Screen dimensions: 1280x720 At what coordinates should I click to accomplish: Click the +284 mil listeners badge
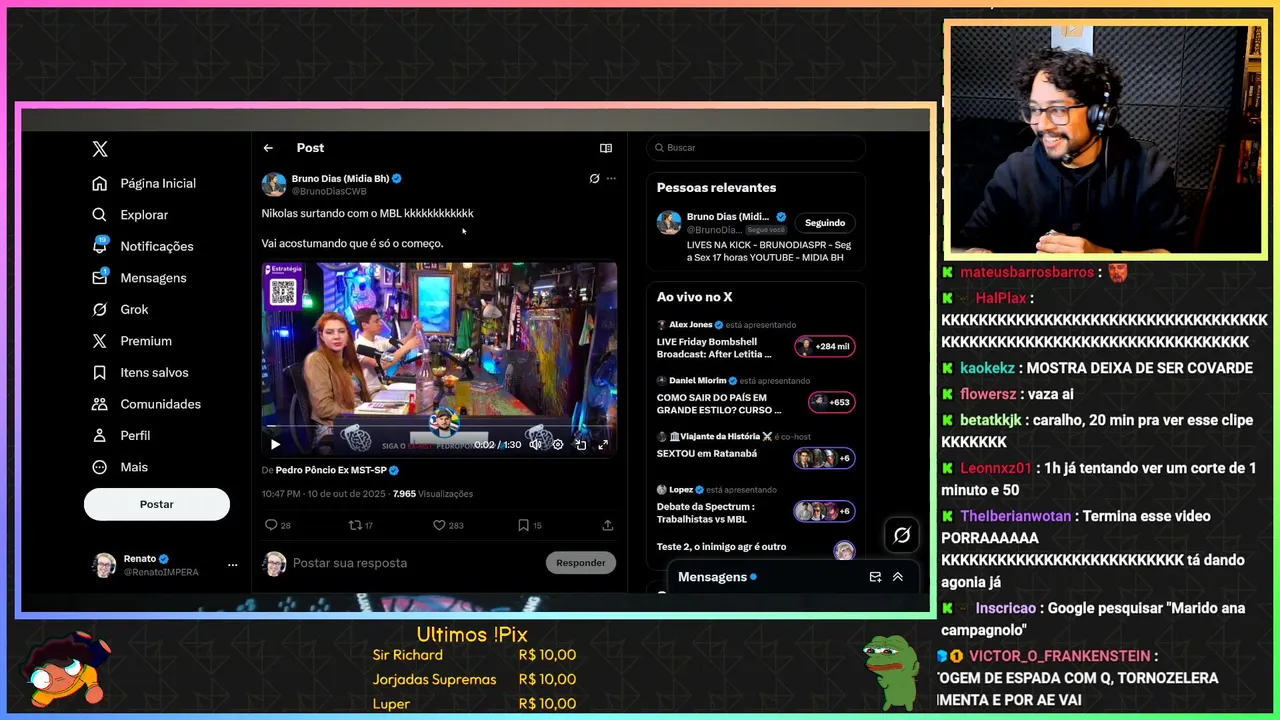tap(824, 347)
